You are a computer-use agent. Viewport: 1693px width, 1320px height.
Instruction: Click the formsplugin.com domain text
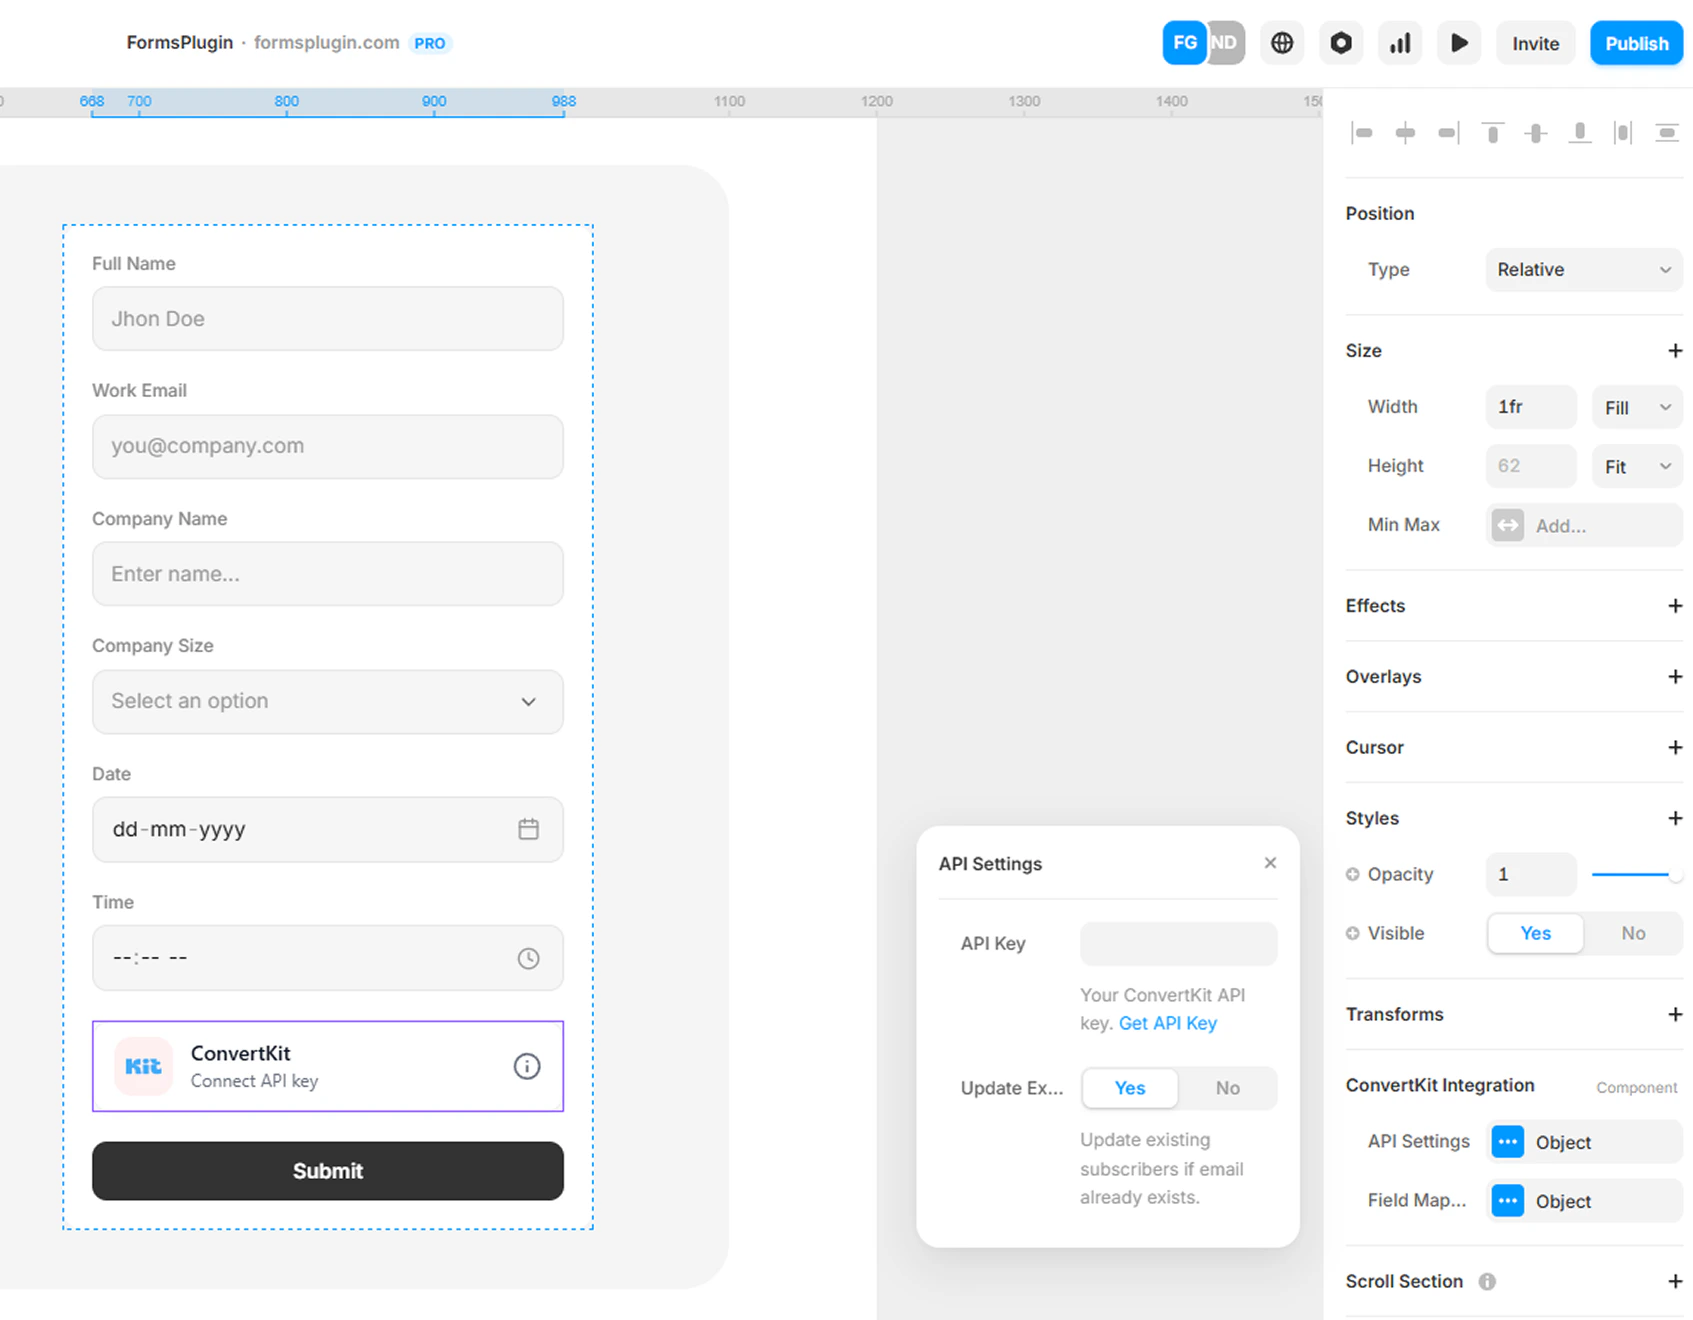coord(326,43)
